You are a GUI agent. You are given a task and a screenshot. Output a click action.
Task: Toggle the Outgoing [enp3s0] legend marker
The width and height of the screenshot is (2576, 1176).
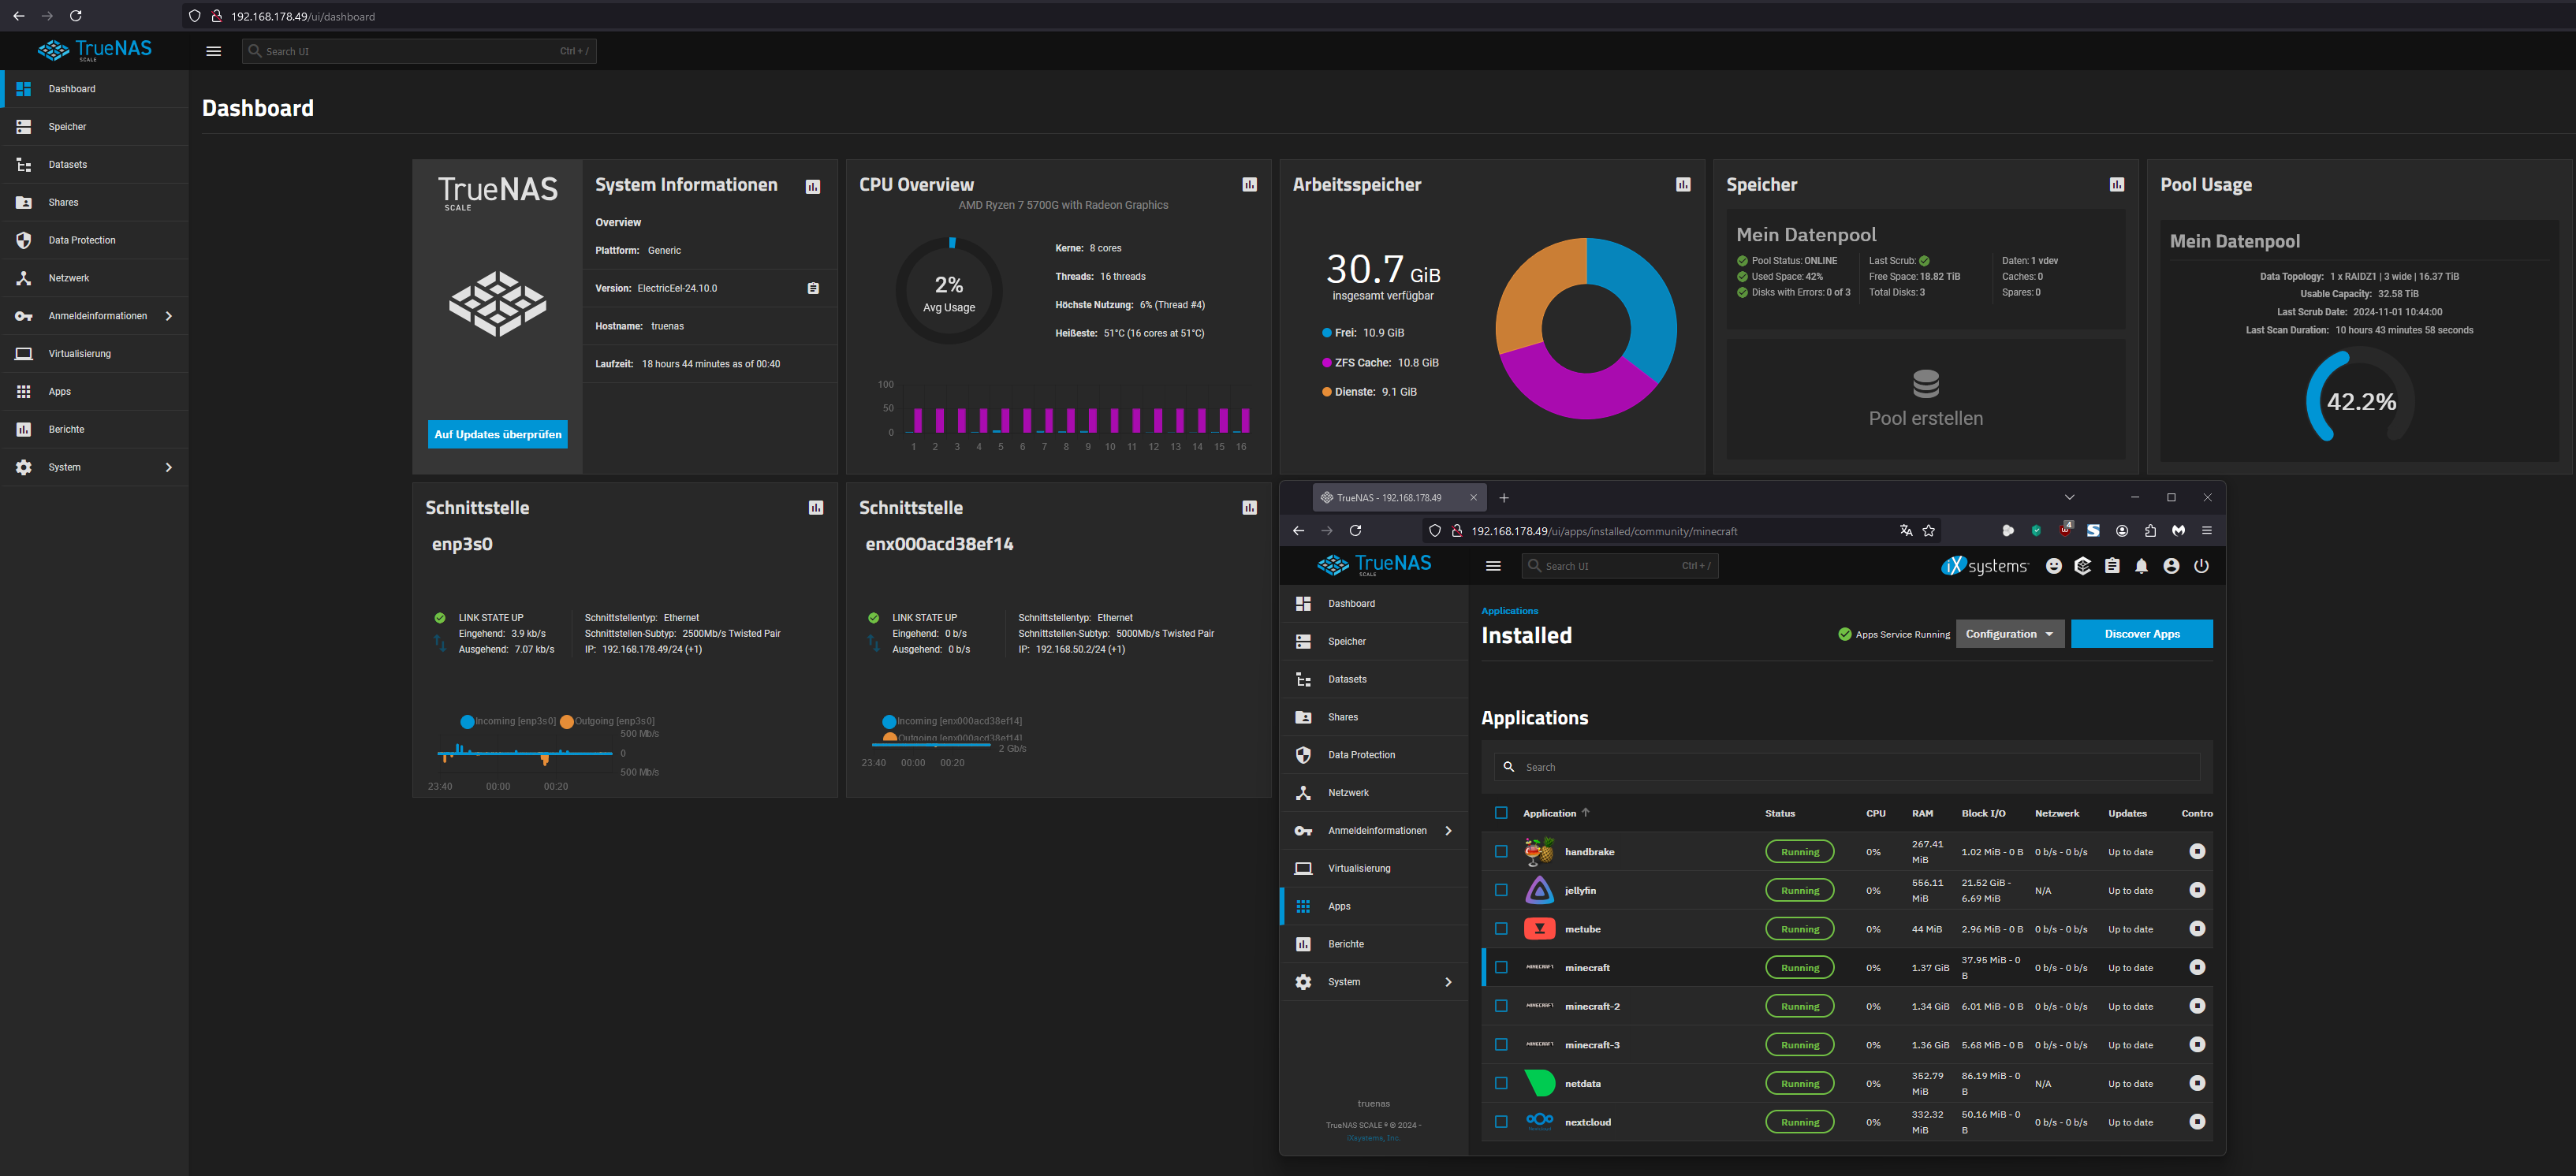tap(567, 722)
